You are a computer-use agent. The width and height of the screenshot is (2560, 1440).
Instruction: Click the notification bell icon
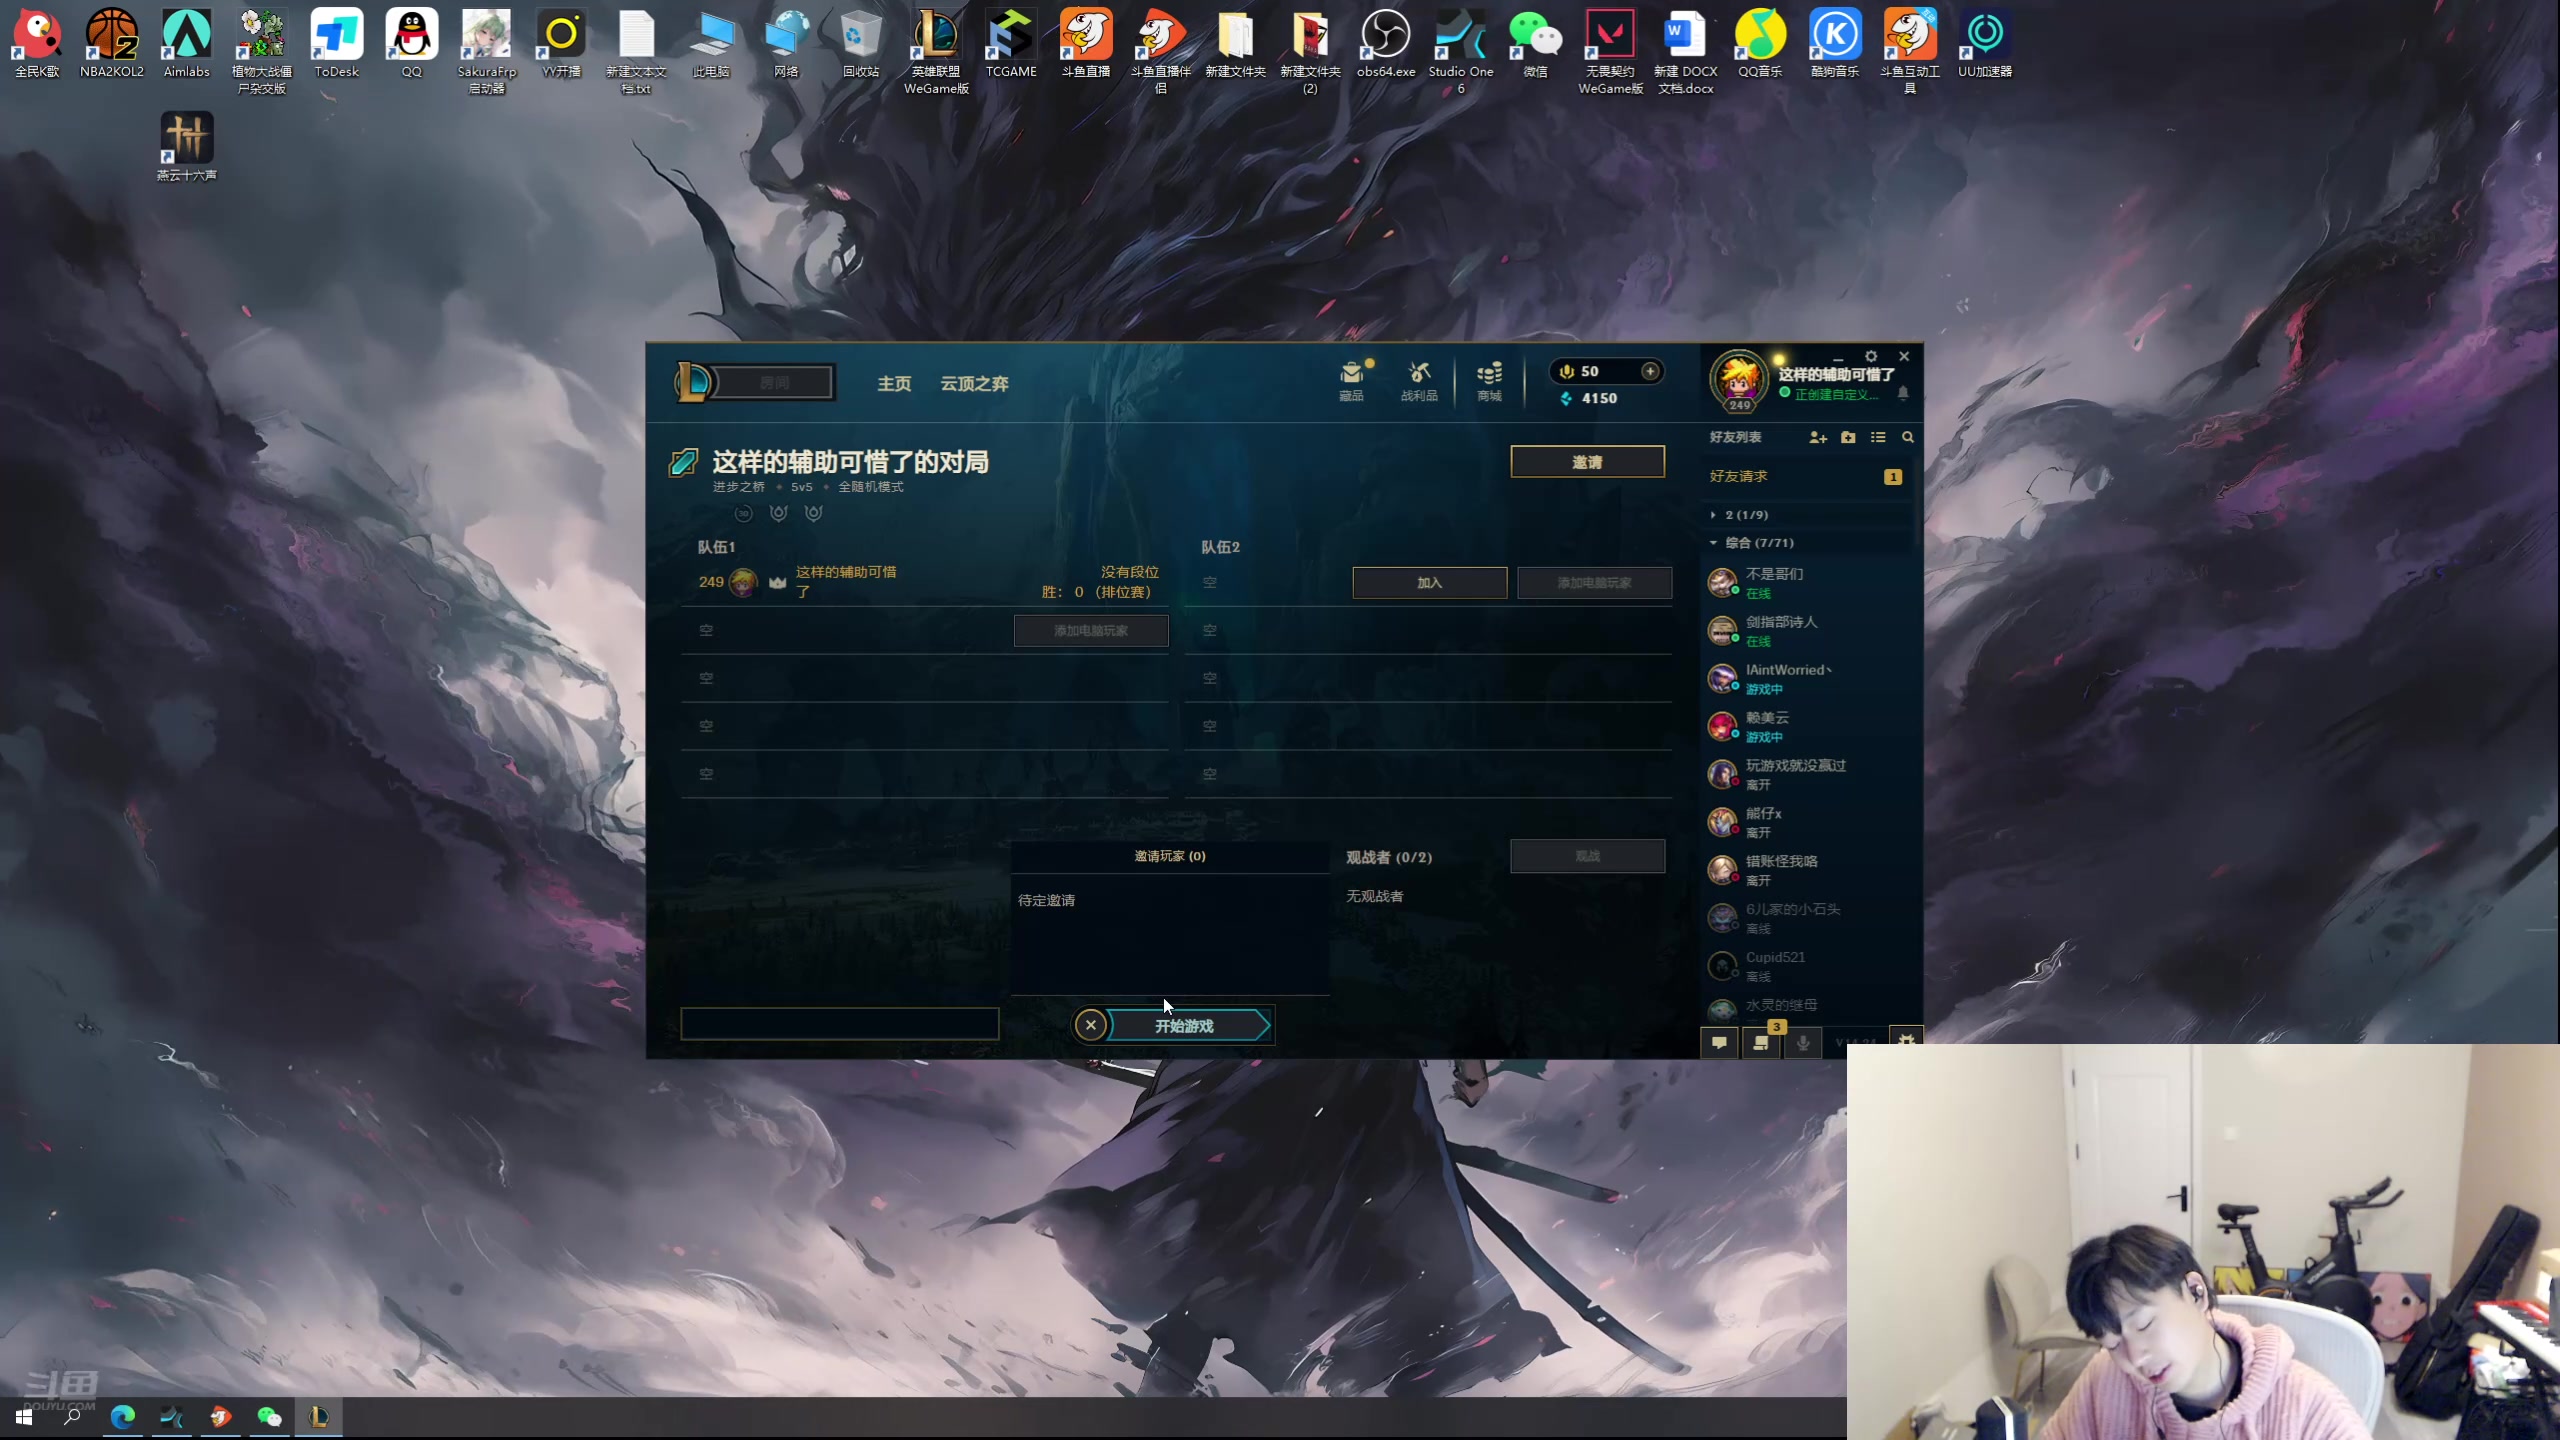point(1903,394)
